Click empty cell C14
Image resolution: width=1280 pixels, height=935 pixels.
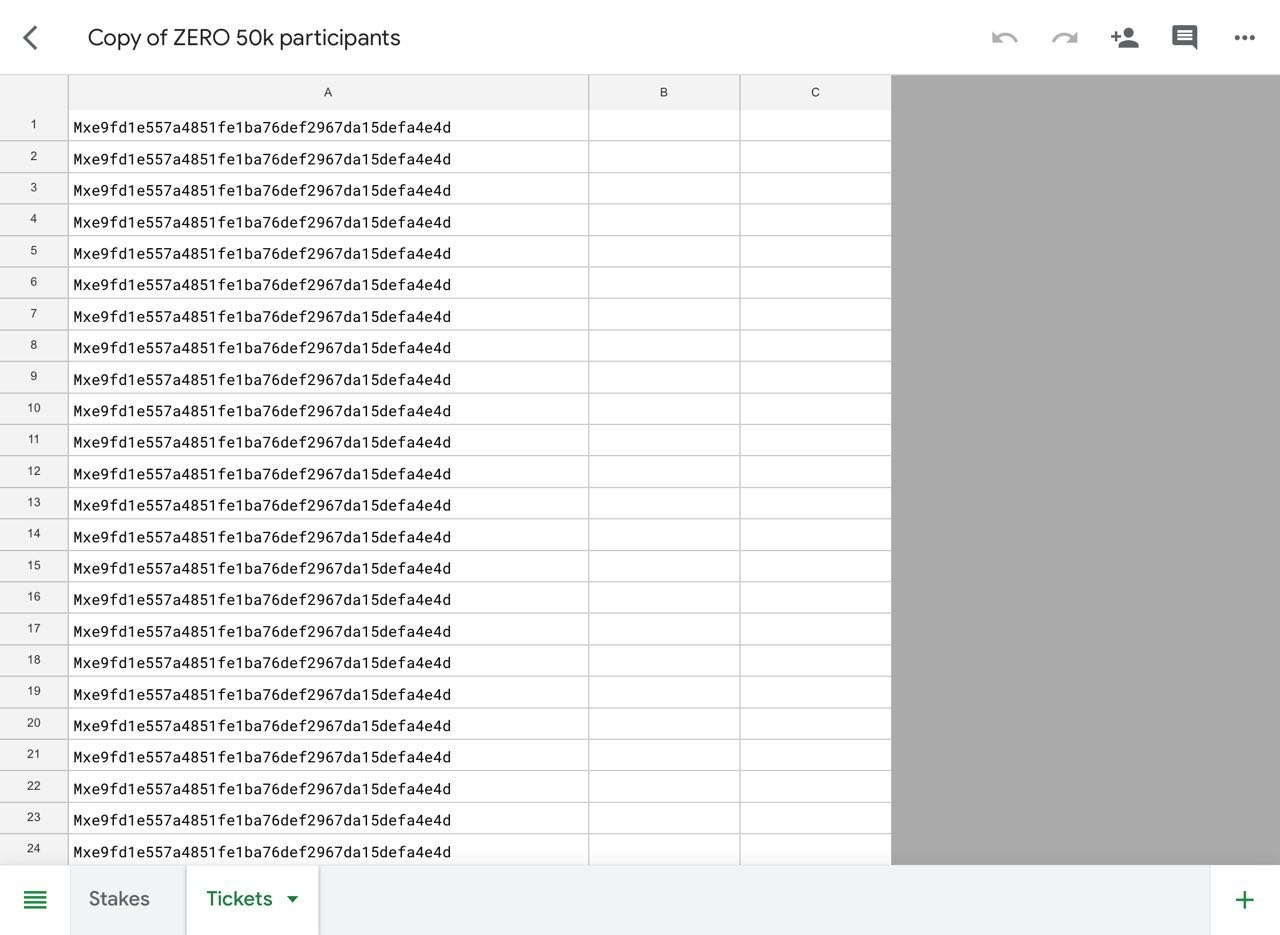(x=815, y=536)
